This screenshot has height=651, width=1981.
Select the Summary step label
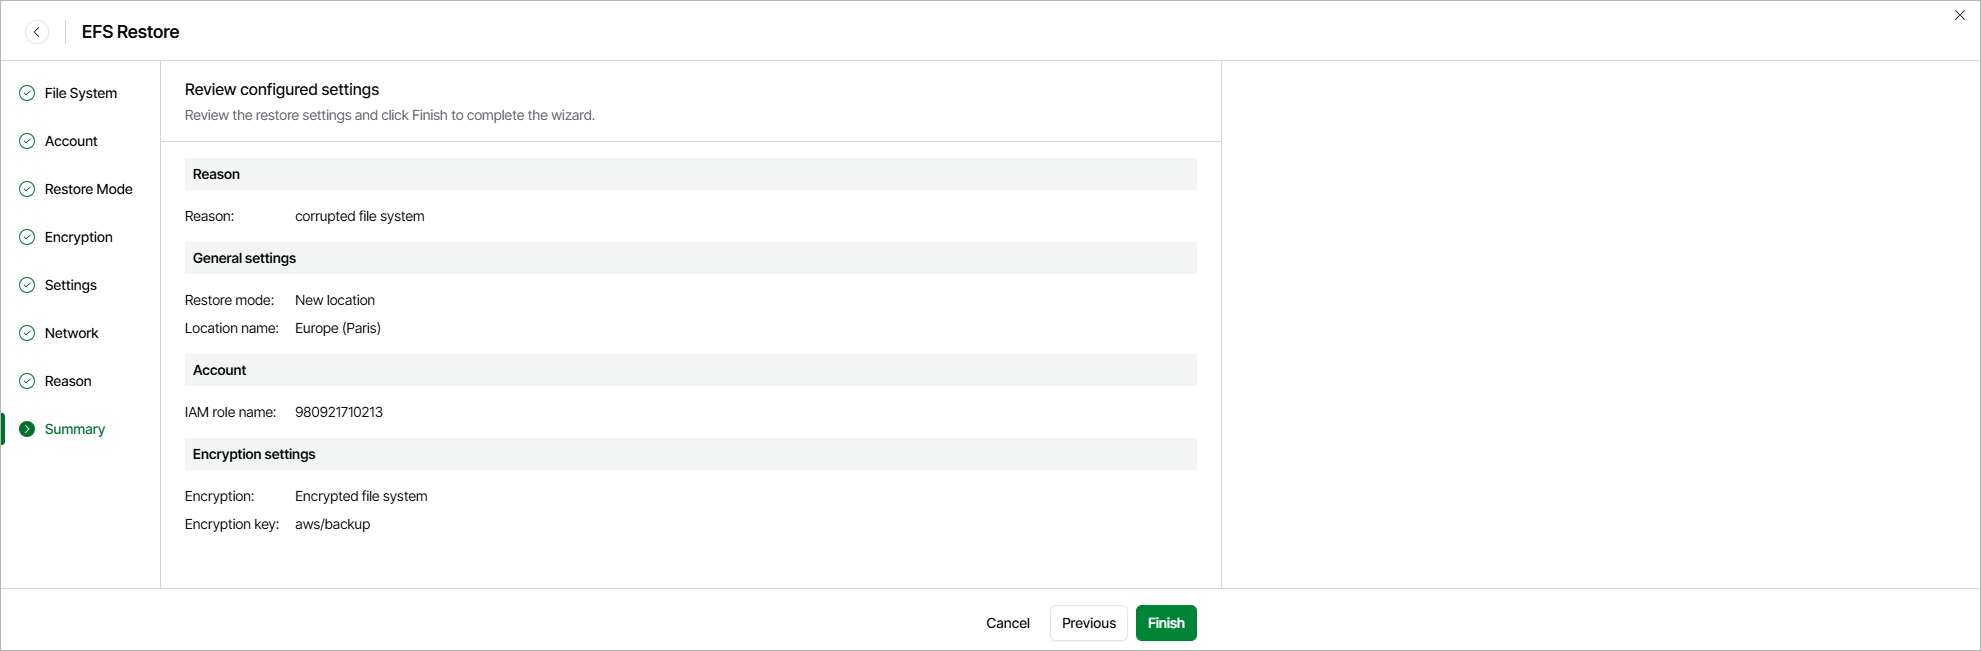(74, 429)
